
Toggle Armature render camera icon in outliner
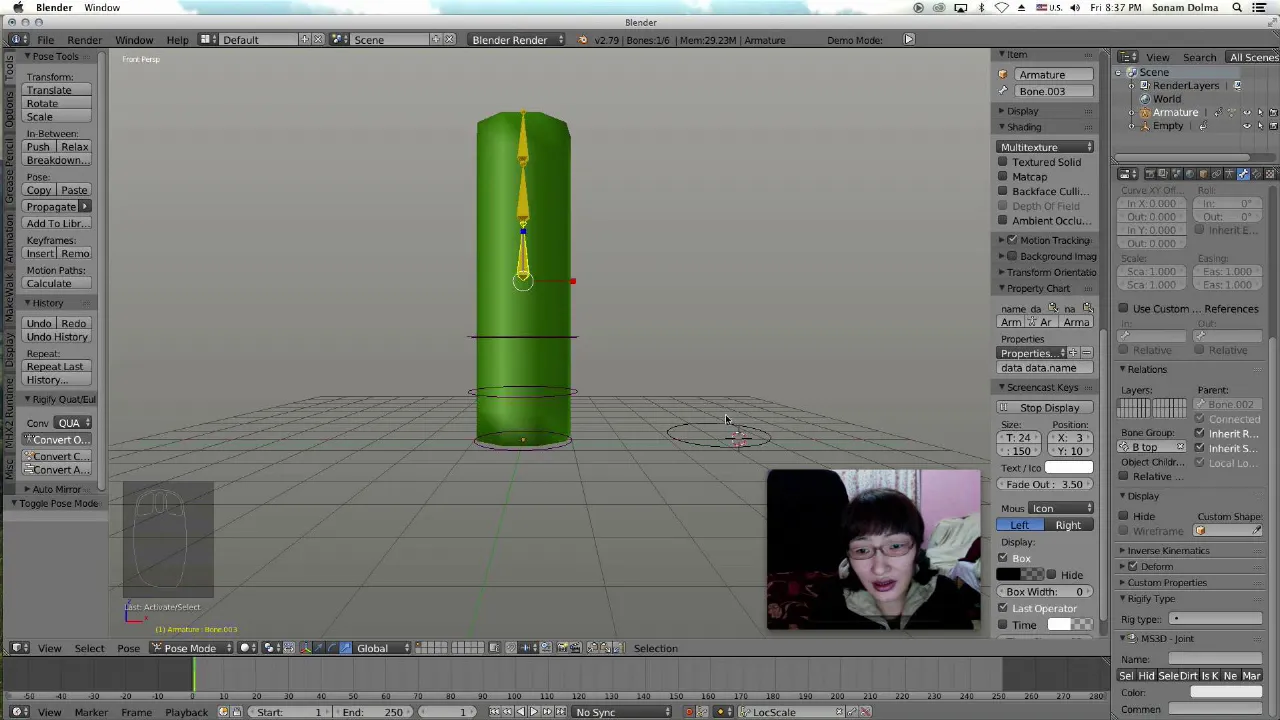coord(1273,112)
